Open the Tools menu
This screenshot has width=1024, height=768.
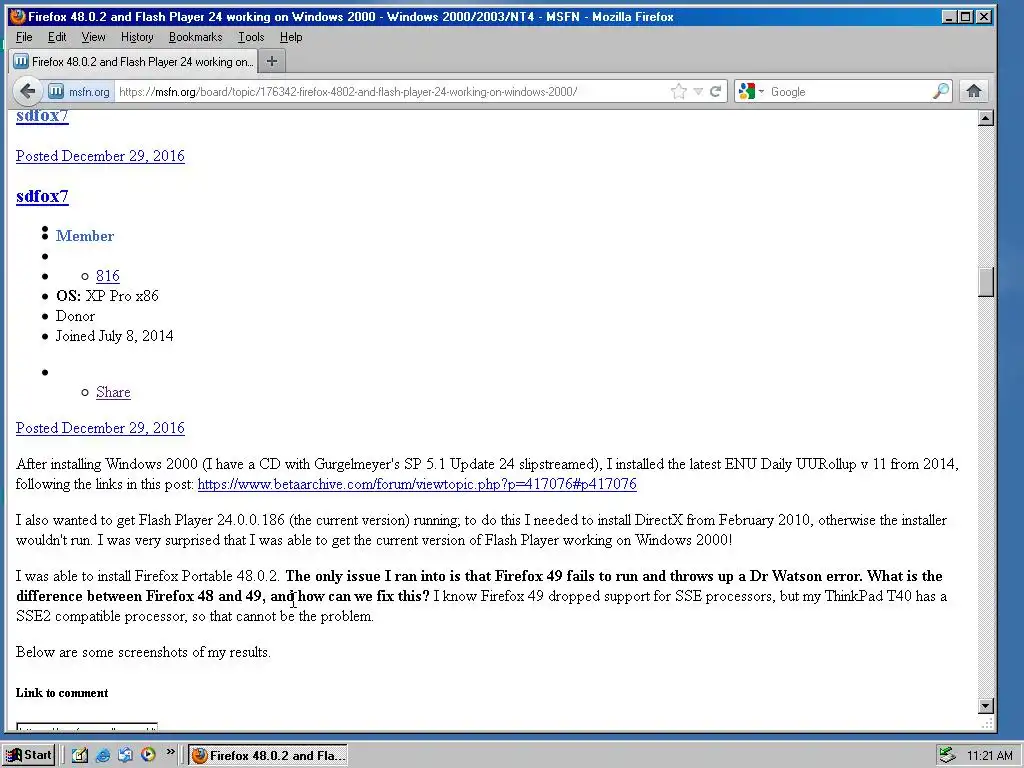(x=251, y=37)
